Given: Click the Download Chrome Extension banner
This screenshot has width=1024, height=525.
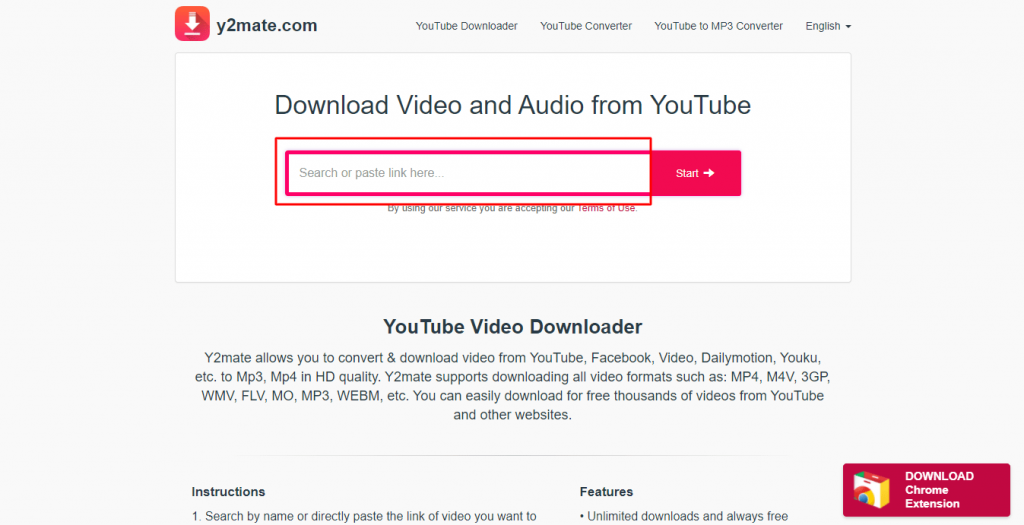Looking at the screenshot, I should 926,490.
